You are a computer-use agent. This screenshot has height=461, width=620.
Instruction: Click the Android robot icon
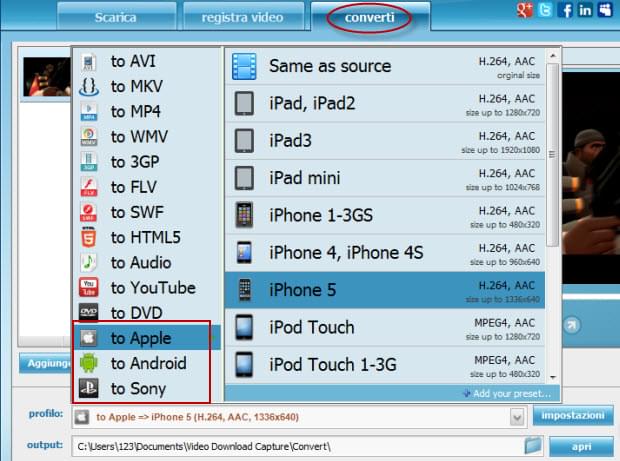click(89, 363)
